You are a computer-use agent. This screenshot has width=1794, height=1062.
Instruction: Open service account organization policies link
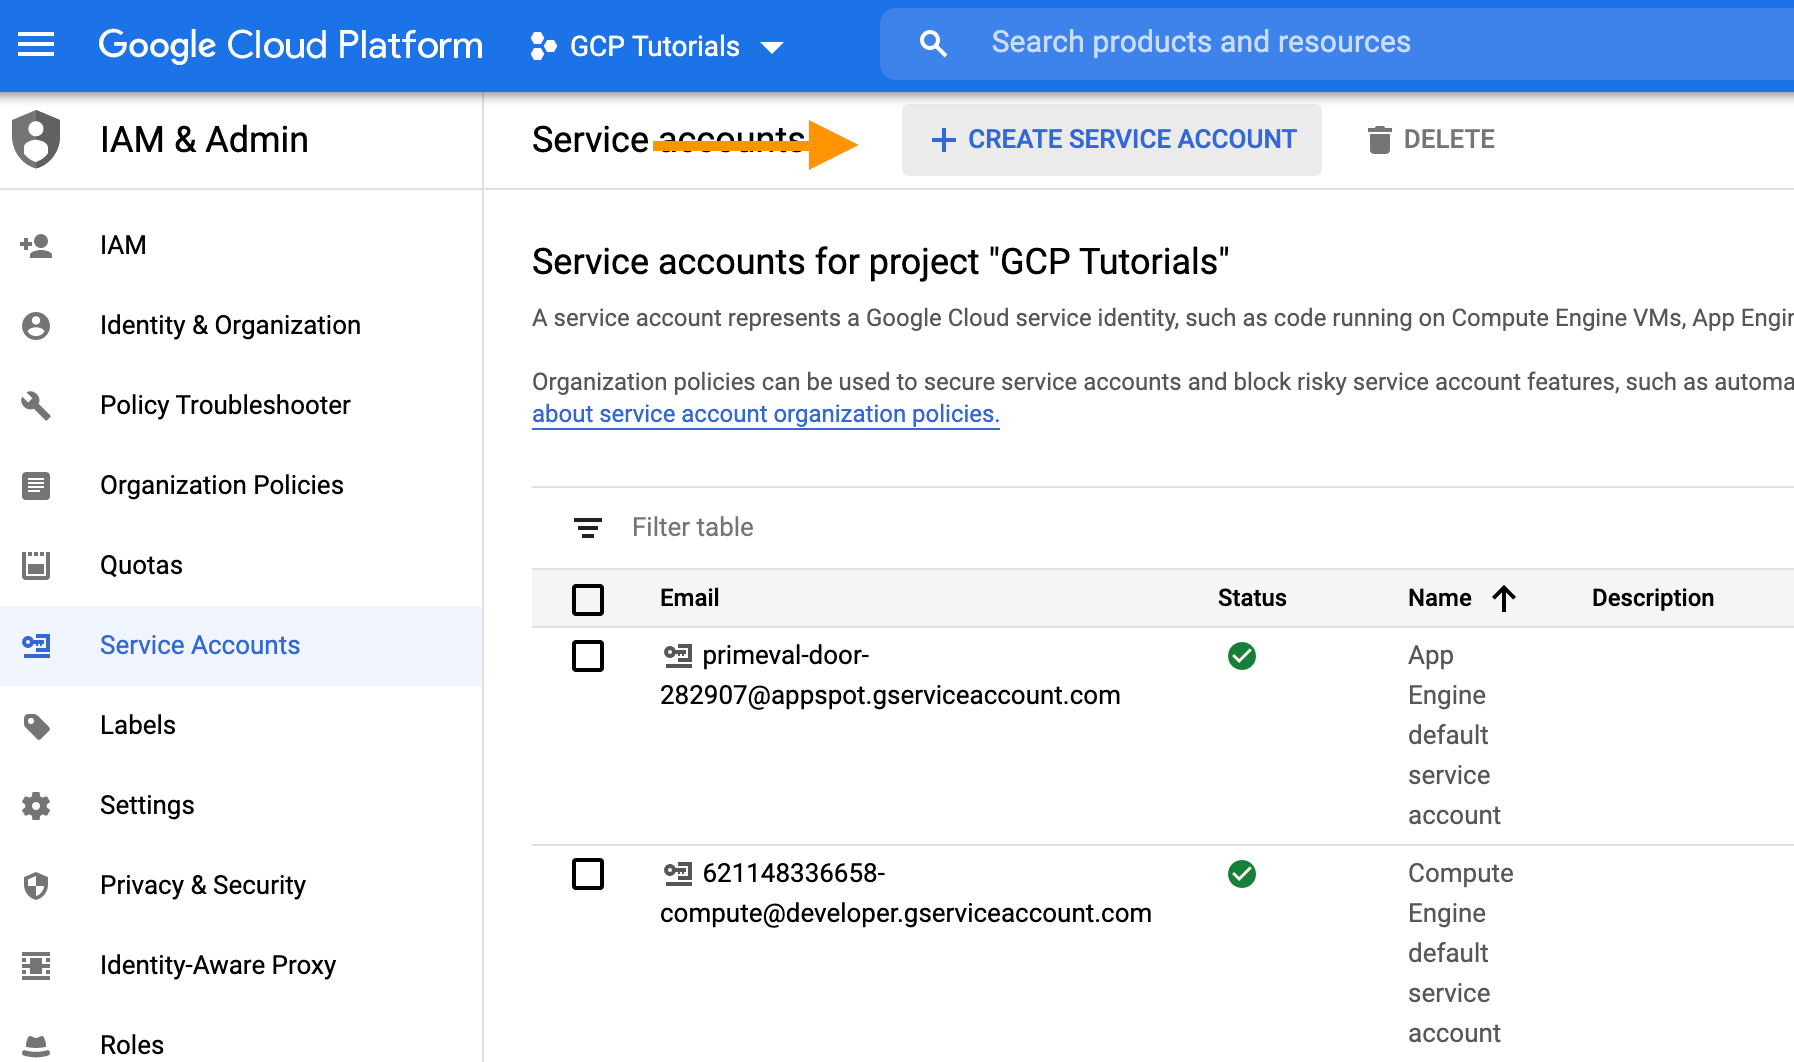(765, 414)
